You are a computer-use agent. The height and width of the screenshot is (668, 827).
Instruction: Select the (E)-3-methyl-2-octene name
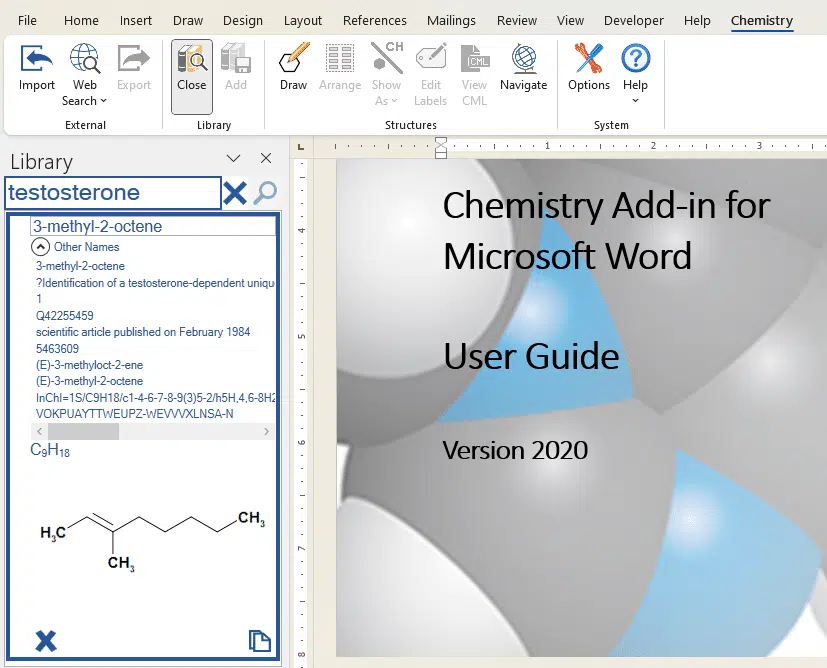(x=89, y=381)
